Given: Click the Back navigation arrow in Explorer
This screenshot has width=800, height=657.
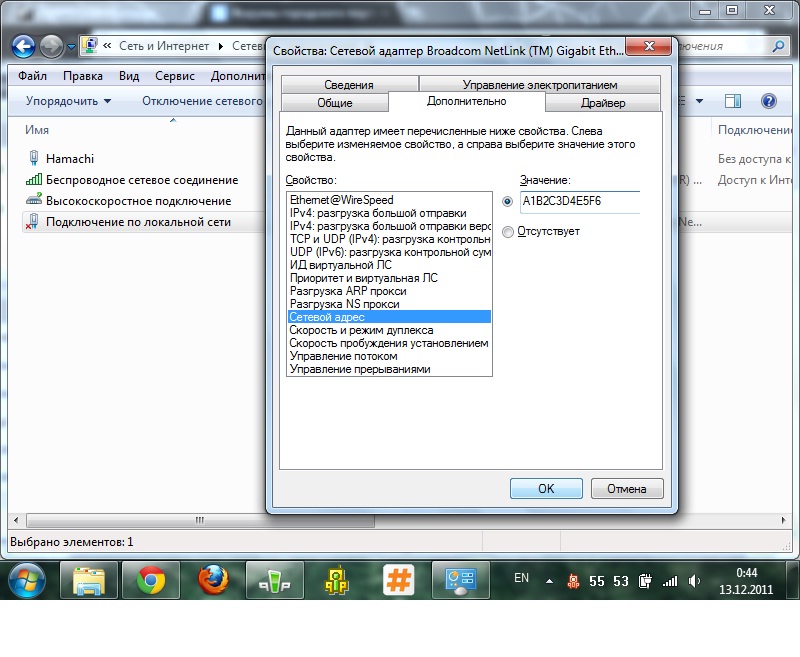Looking at the screenshot, I should coord(23,46).
